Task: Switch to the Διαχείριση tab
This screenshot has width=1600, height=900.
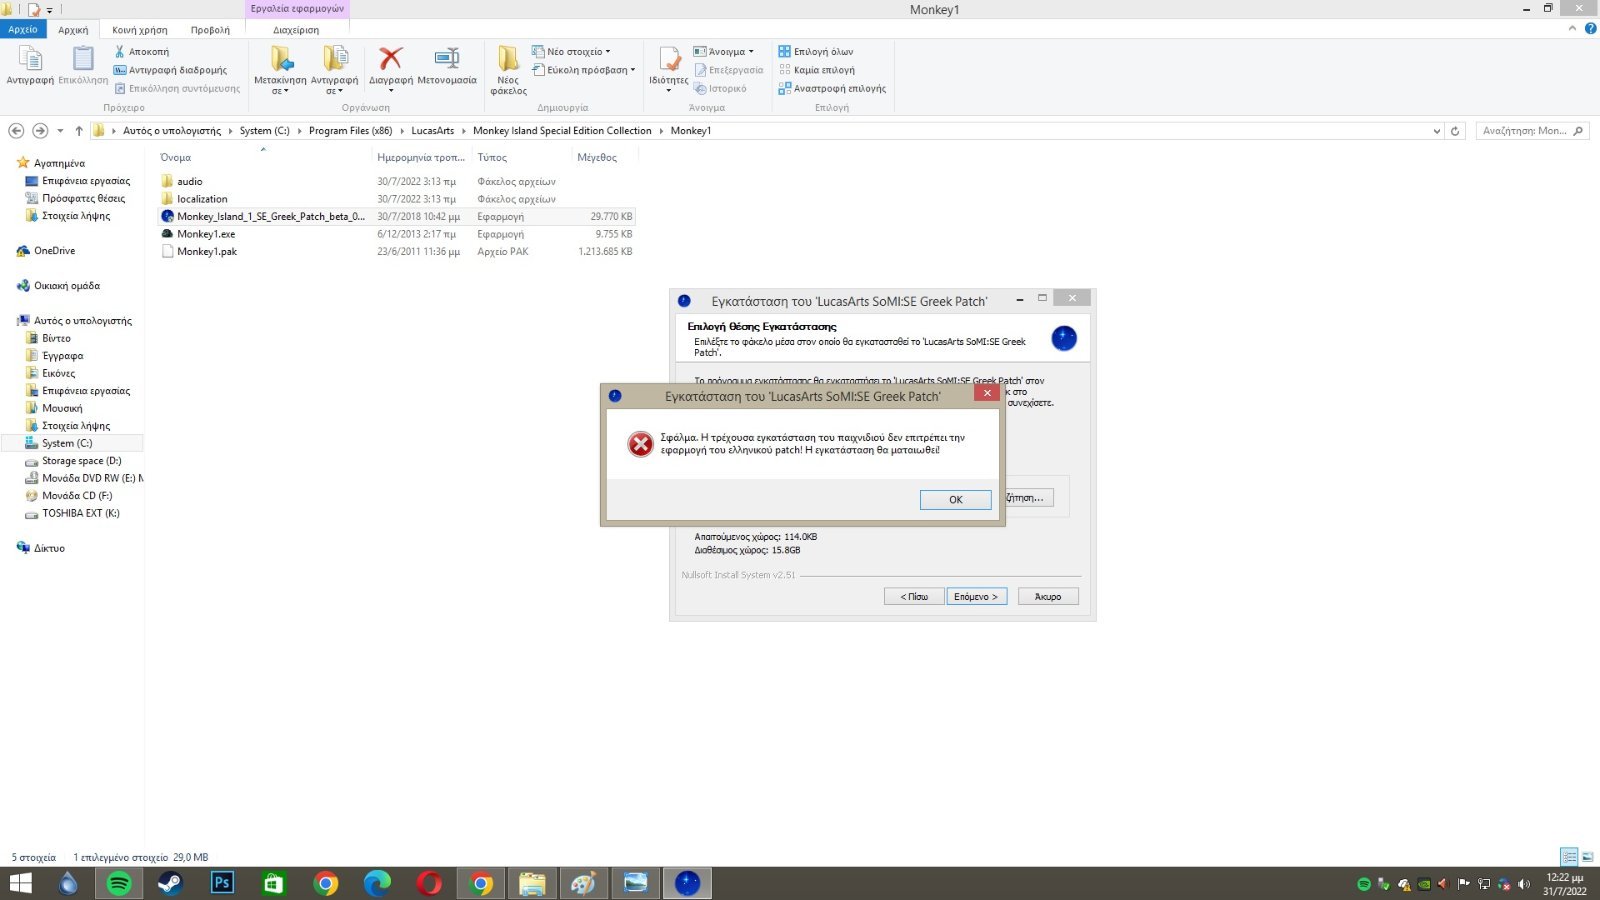Action: click(296, 30)
